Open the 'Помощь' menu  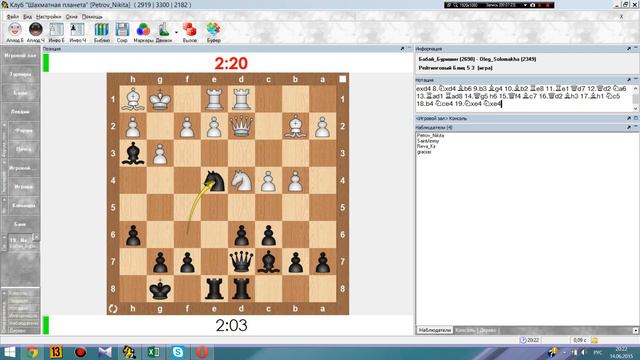tap(92, 17)
